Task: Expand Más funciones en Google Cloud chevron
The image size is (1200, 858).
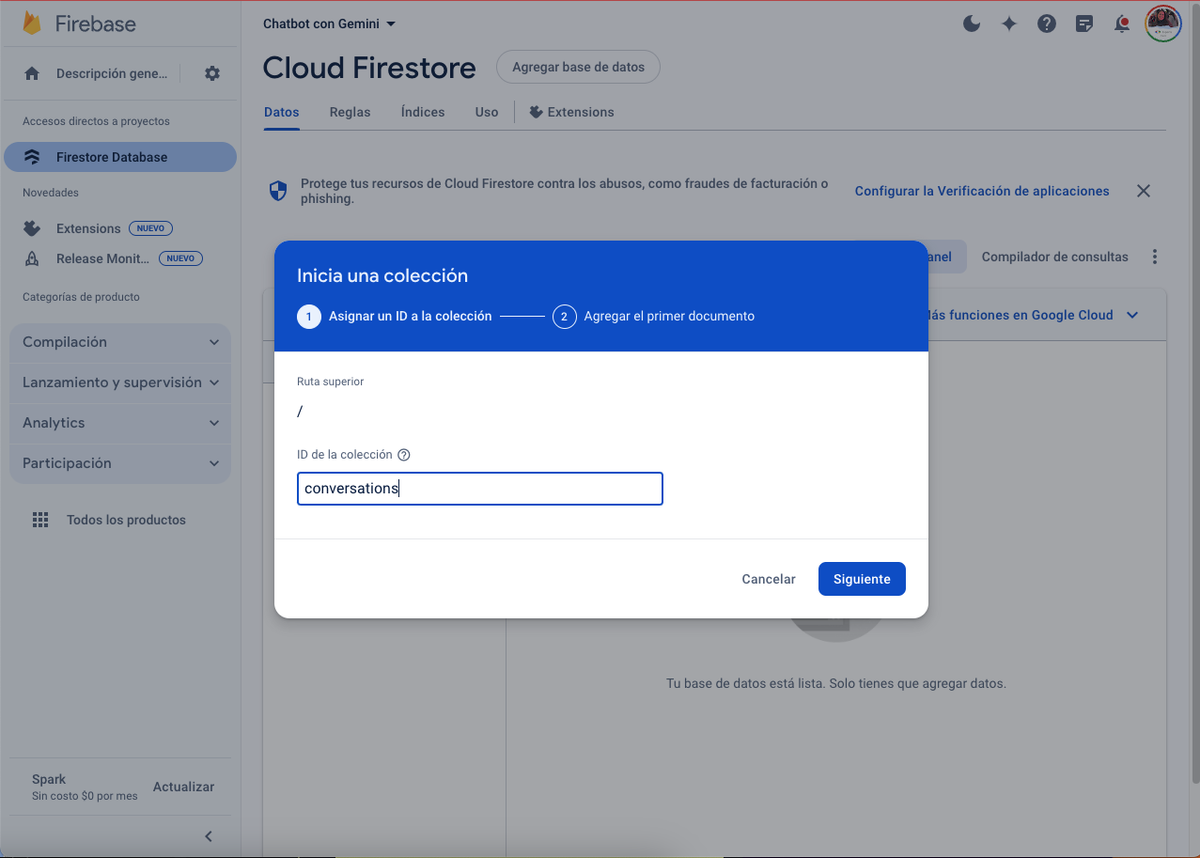Action: pos(1133,315)
